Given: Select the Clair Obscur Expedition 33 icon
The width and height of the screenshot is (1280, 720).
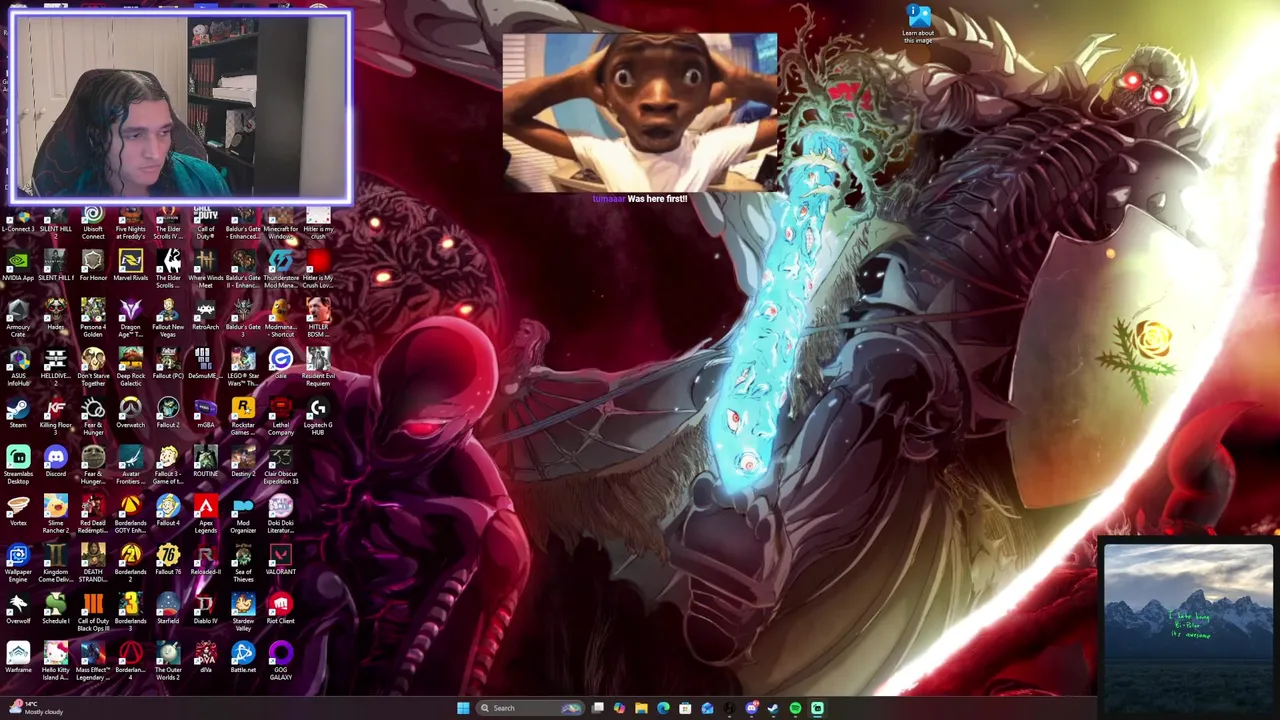Looking at the screenshot, I should tap(280, 467).
